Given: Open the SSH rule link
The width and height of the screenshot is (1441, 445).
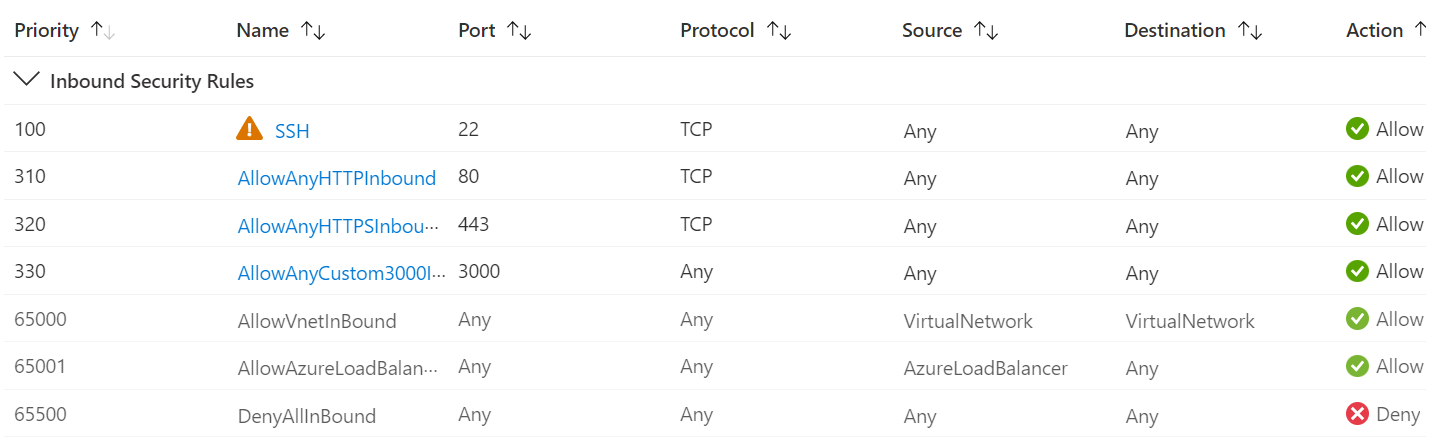Looking at the screenshot, I should (292, 131).
